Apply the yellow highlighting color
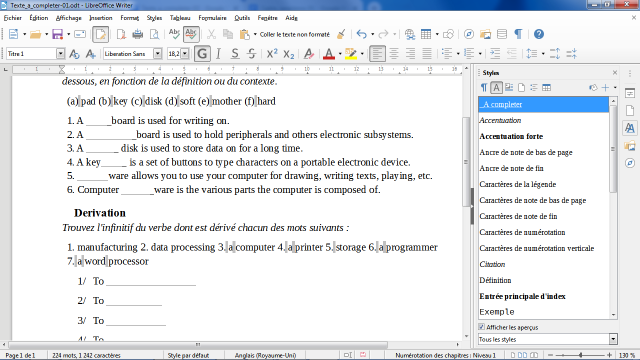 click(351, 53)
